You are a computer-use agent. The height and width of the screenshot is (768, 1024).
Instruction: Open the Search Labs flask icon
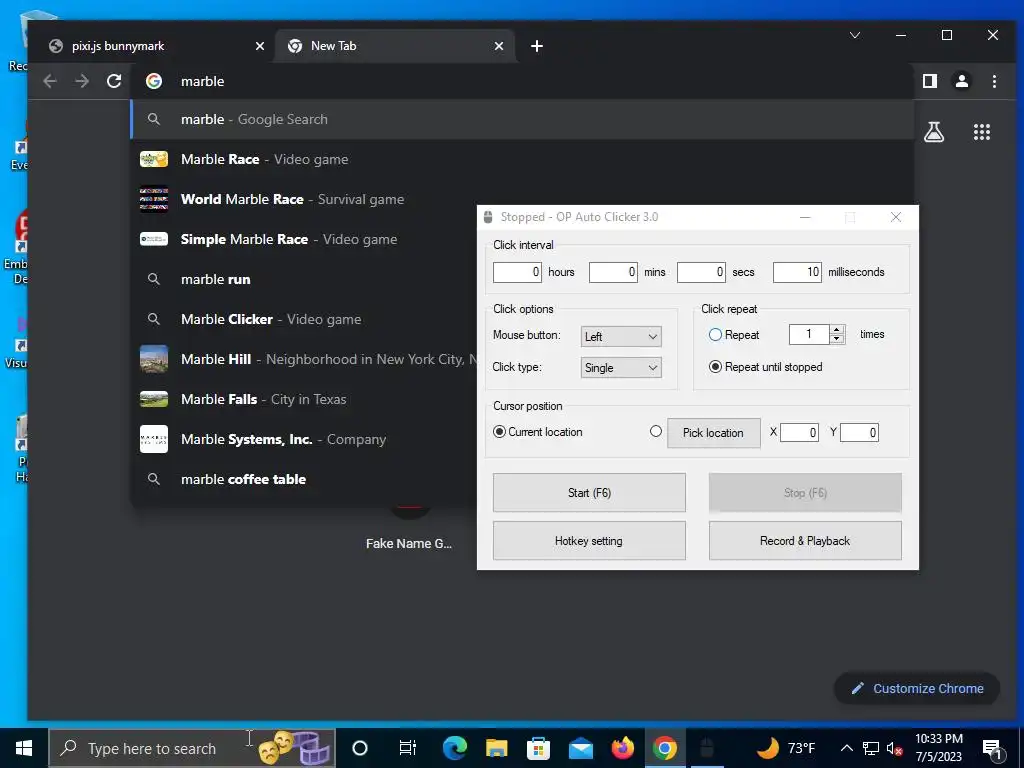point(934,133)
